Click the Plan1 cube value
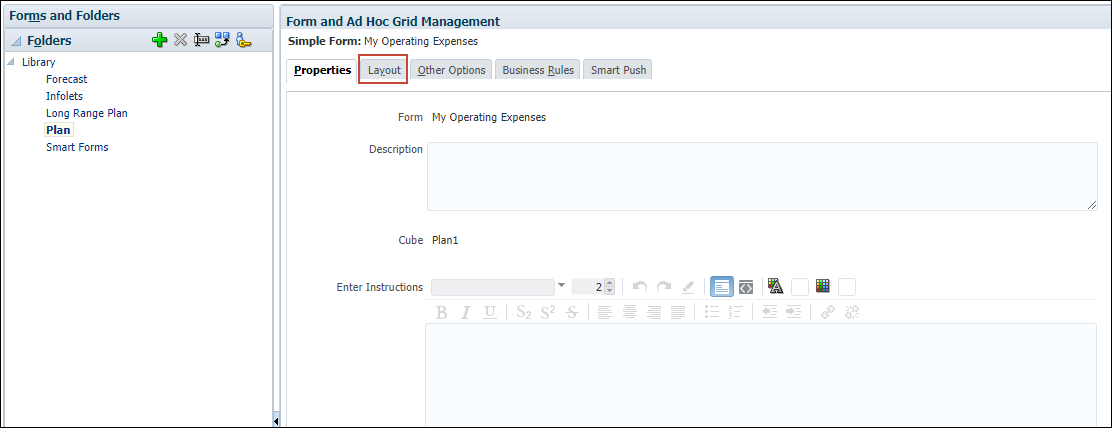The height and width of the screenshot is (428, 1112). click(445, 240)
